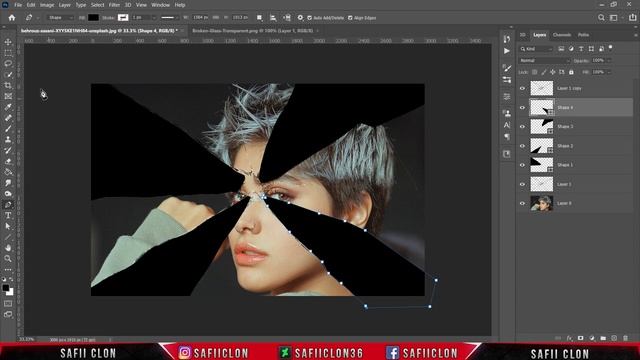This screenshot has width=640, height=360.
Task: Select the Path Selection tool
Action: click(8, 226)
